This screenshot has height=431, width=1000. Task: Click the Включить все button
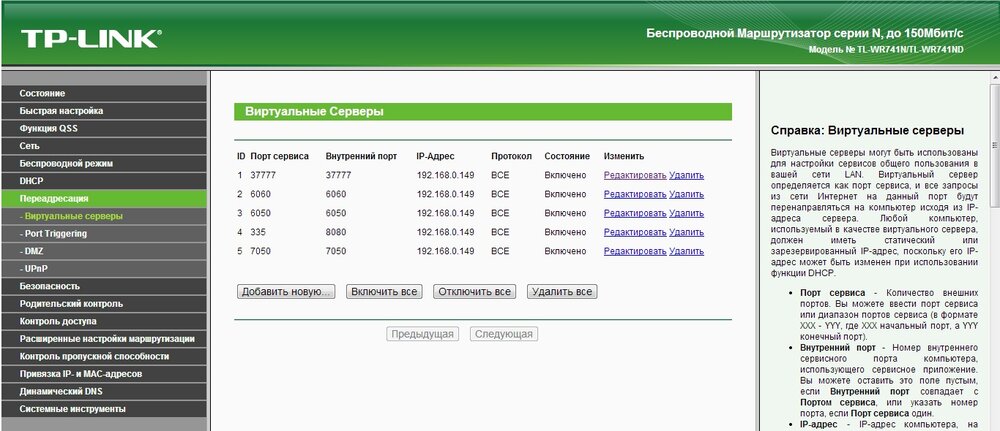coord(385,292)
